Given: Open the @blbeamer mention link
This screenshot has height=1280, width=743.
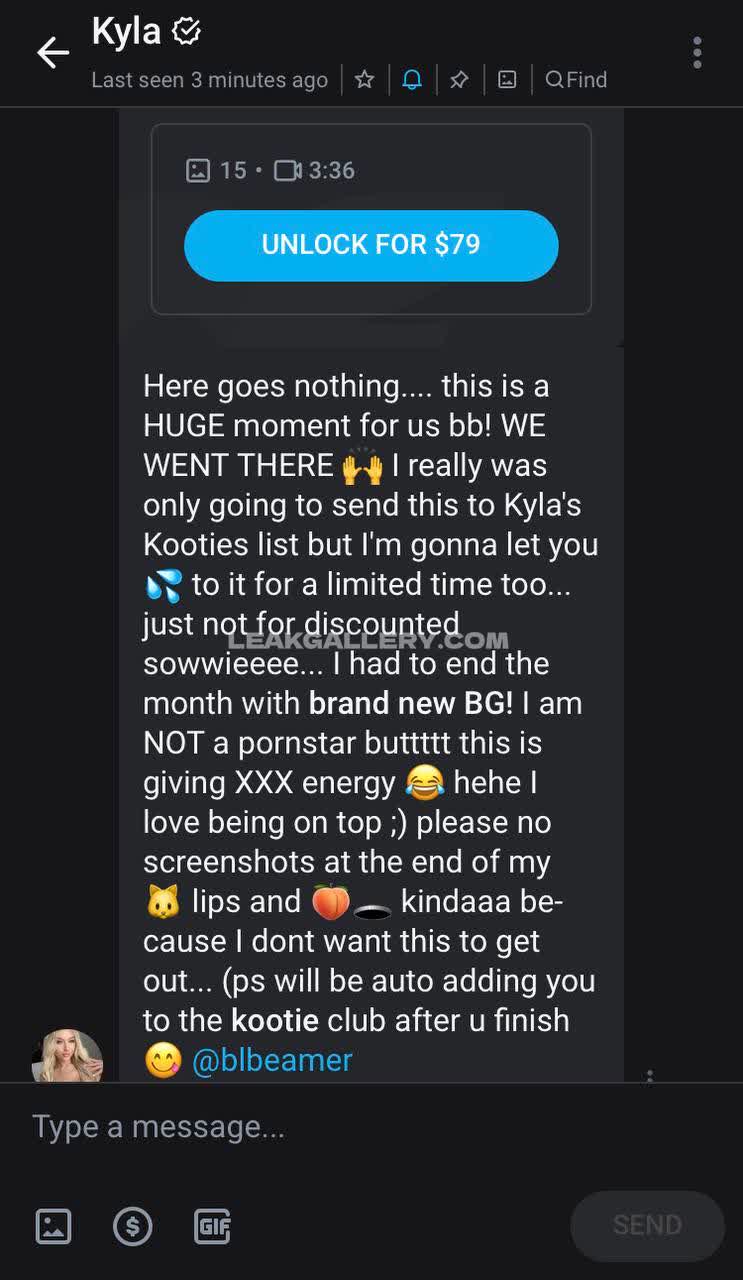Looking at the screenshot, I should [x=272, y=1060].
